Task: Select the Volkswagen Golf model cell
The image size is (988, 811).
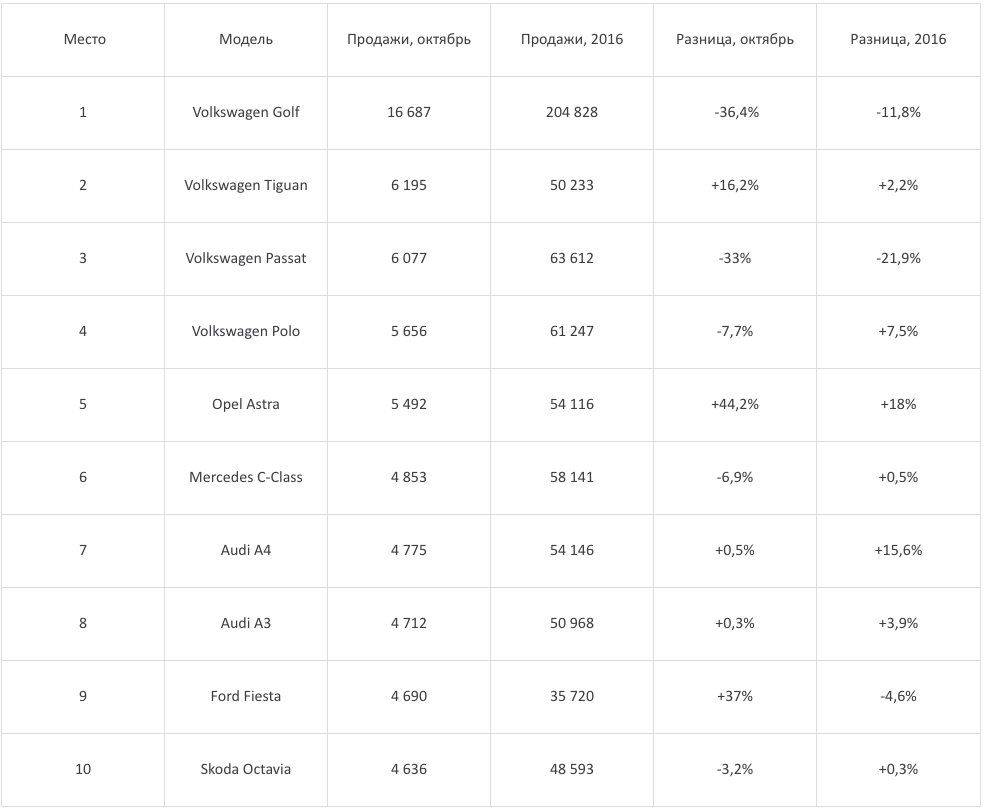Action: pyautogui.click(x=246, y=112)
